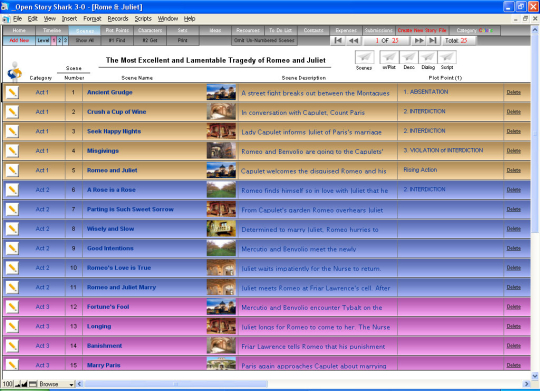
Task: Jump to the last record with the skip-to-end arrow
Action: click(x=433, y=41)
